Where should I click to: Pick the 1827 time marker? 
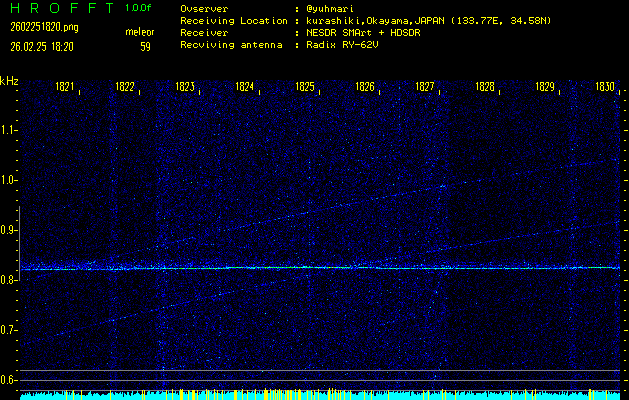pos(425,88)
